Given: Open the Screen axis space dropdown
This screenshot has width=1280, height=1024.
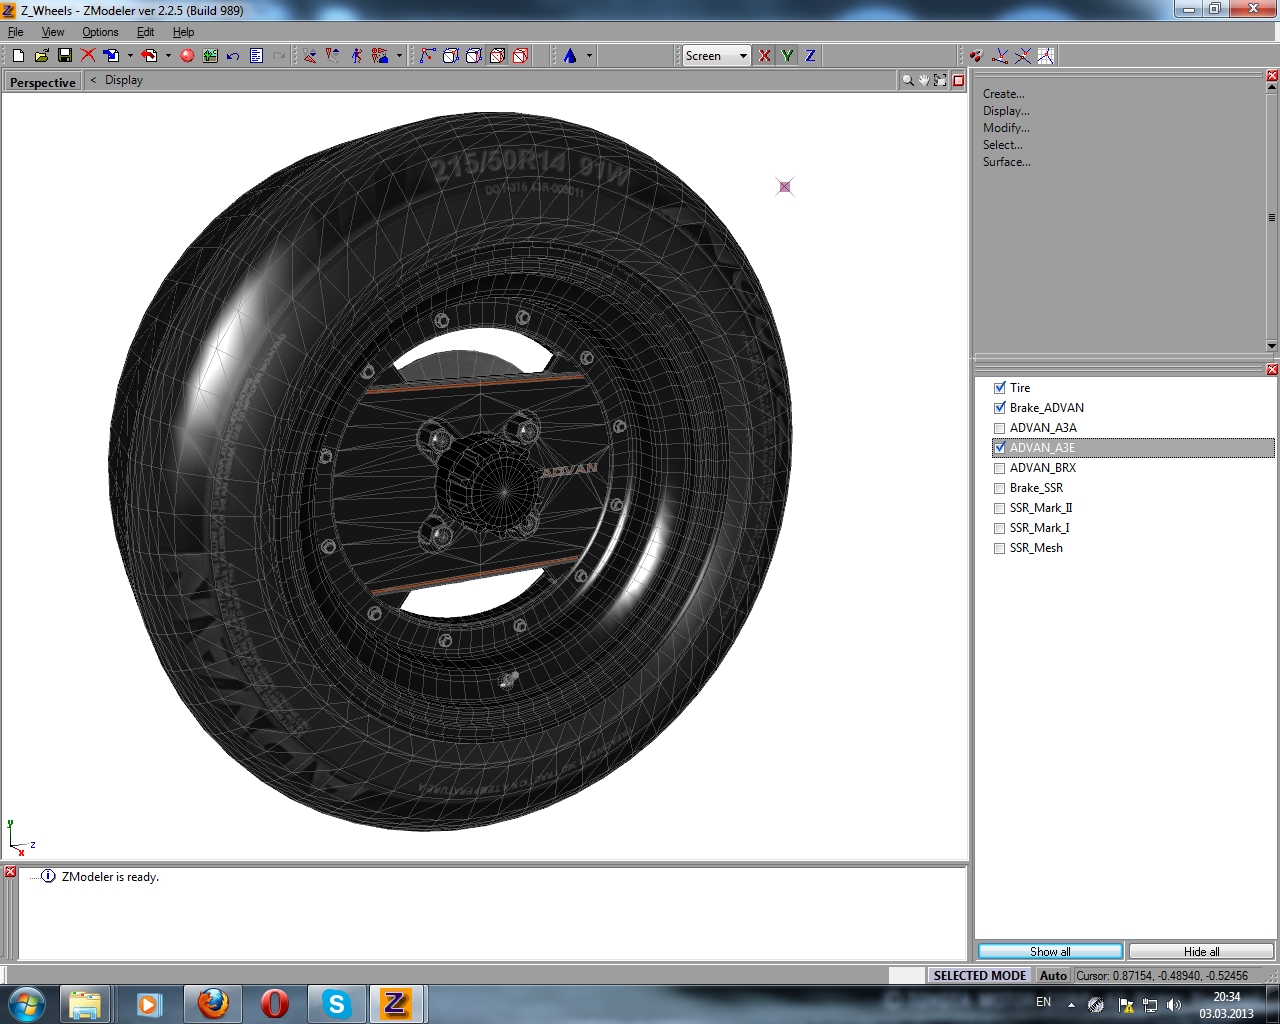Looking at the screenshot, I should click(716, 56).
